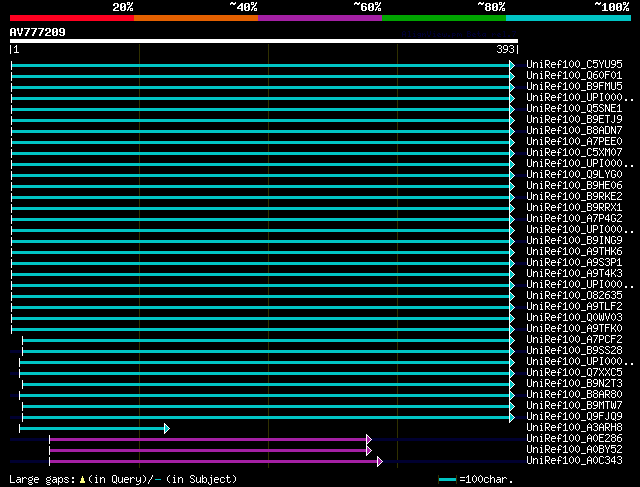Viewport: 640px width, 487px height.
Task: Click the purple alignment bar for A0E286
Action: (211, 439)
